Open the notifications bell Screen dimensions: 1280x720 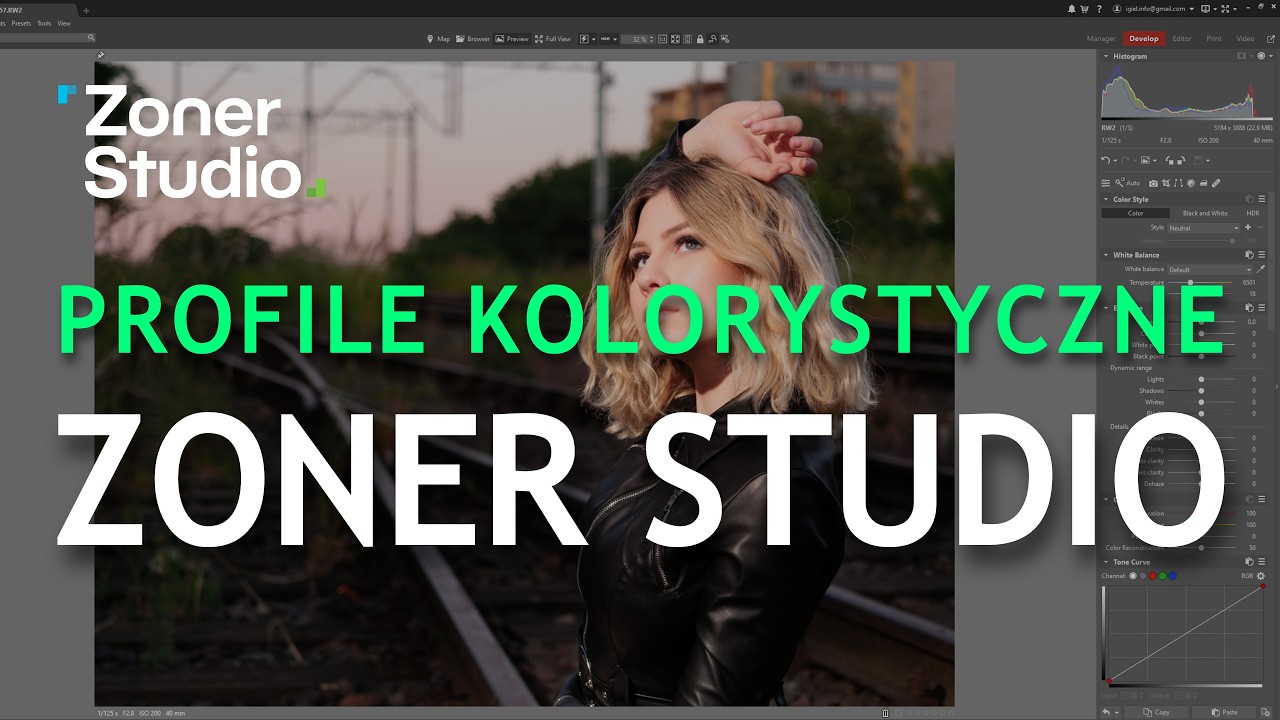1072,8
